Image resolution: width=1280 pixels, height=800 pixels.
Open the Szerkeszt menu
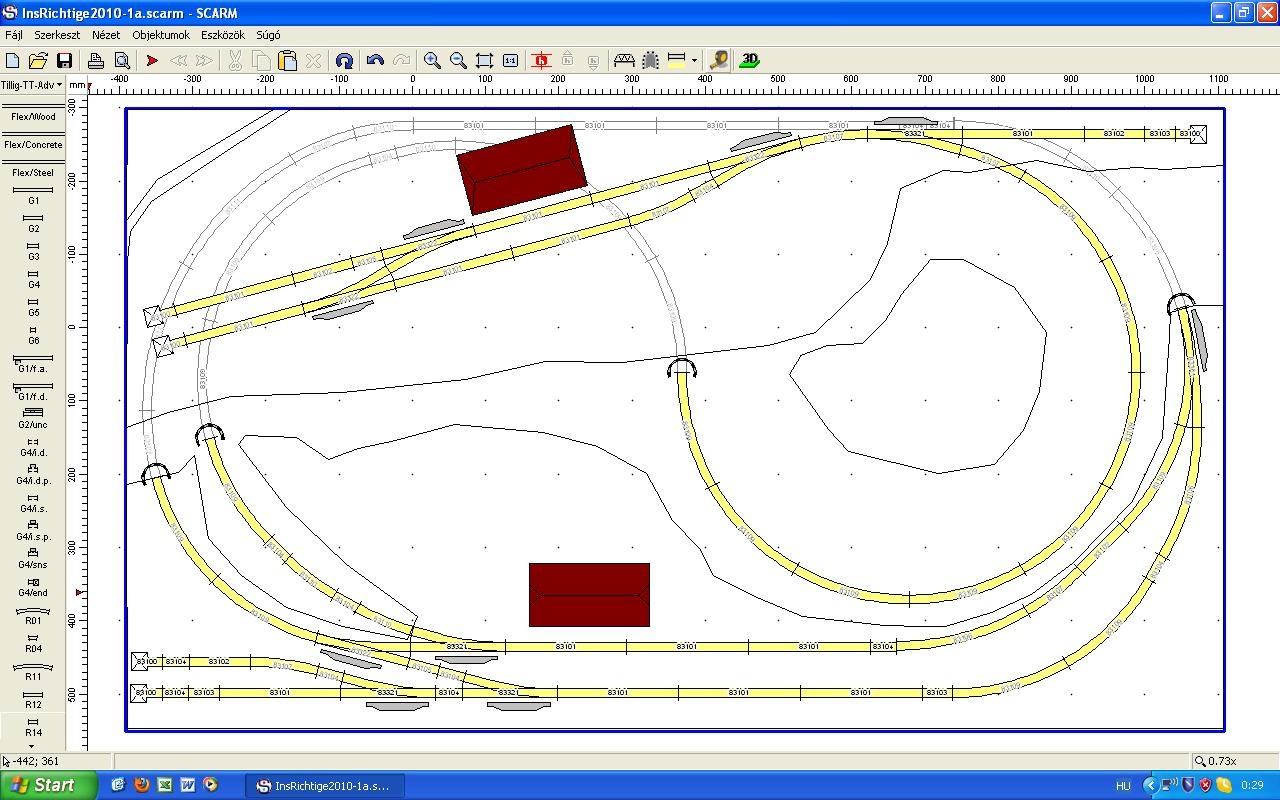pos(57,35)
